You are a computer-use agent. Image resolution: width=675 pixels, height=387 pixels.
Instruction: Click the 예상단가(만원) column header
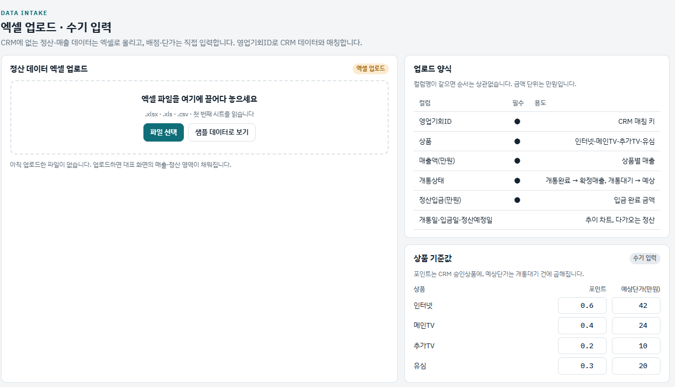(640, 289)
